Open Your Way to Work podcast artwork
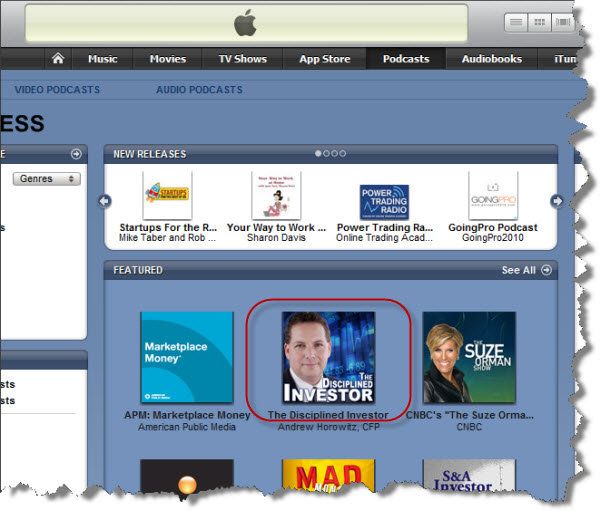 coord(276,195)
